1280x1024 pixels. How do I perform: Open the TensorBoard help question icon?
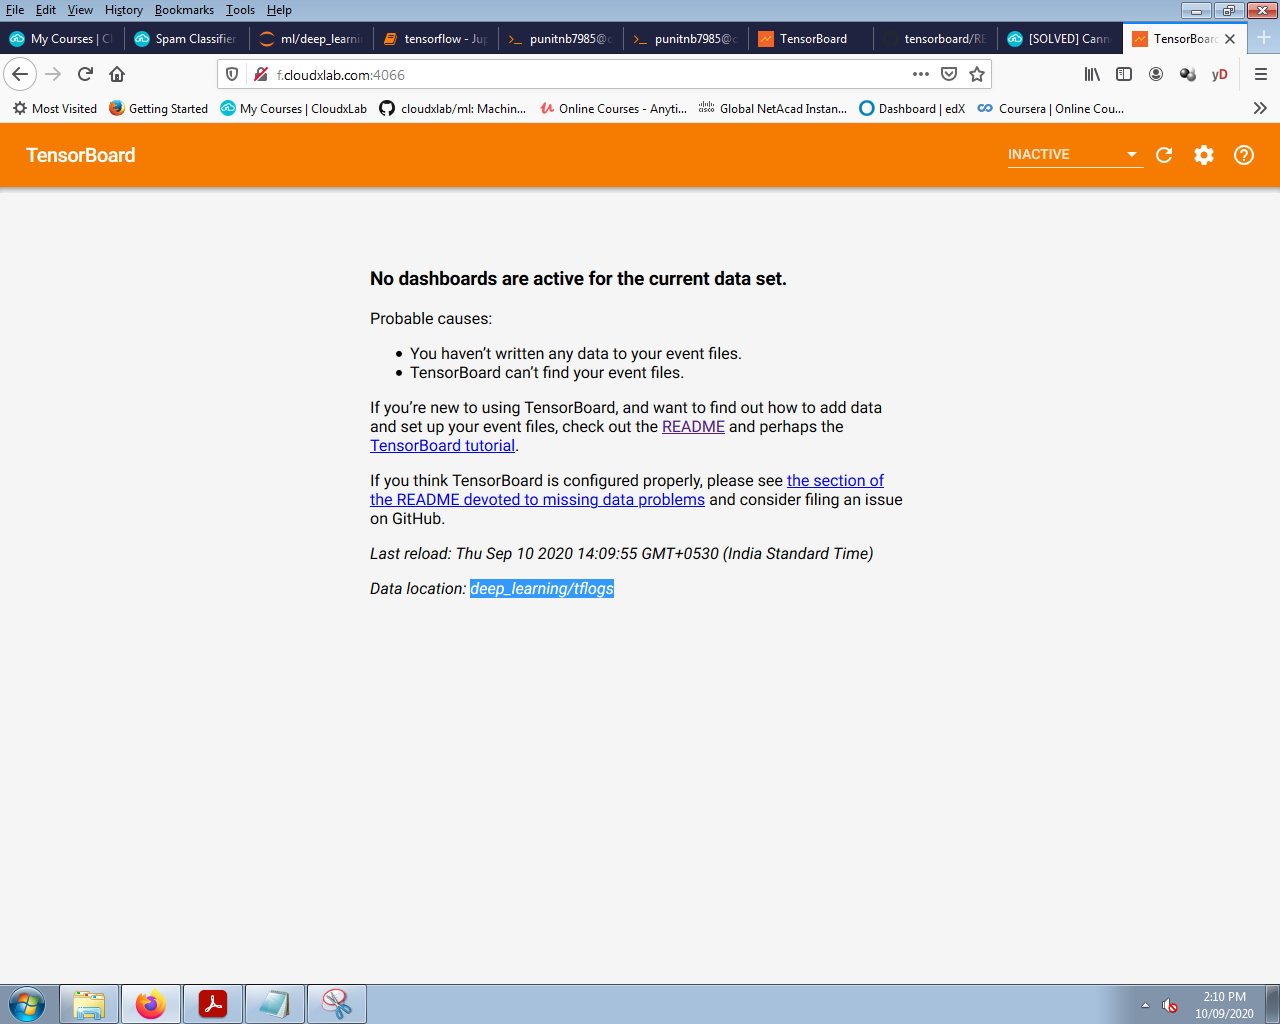point(1244,155)
